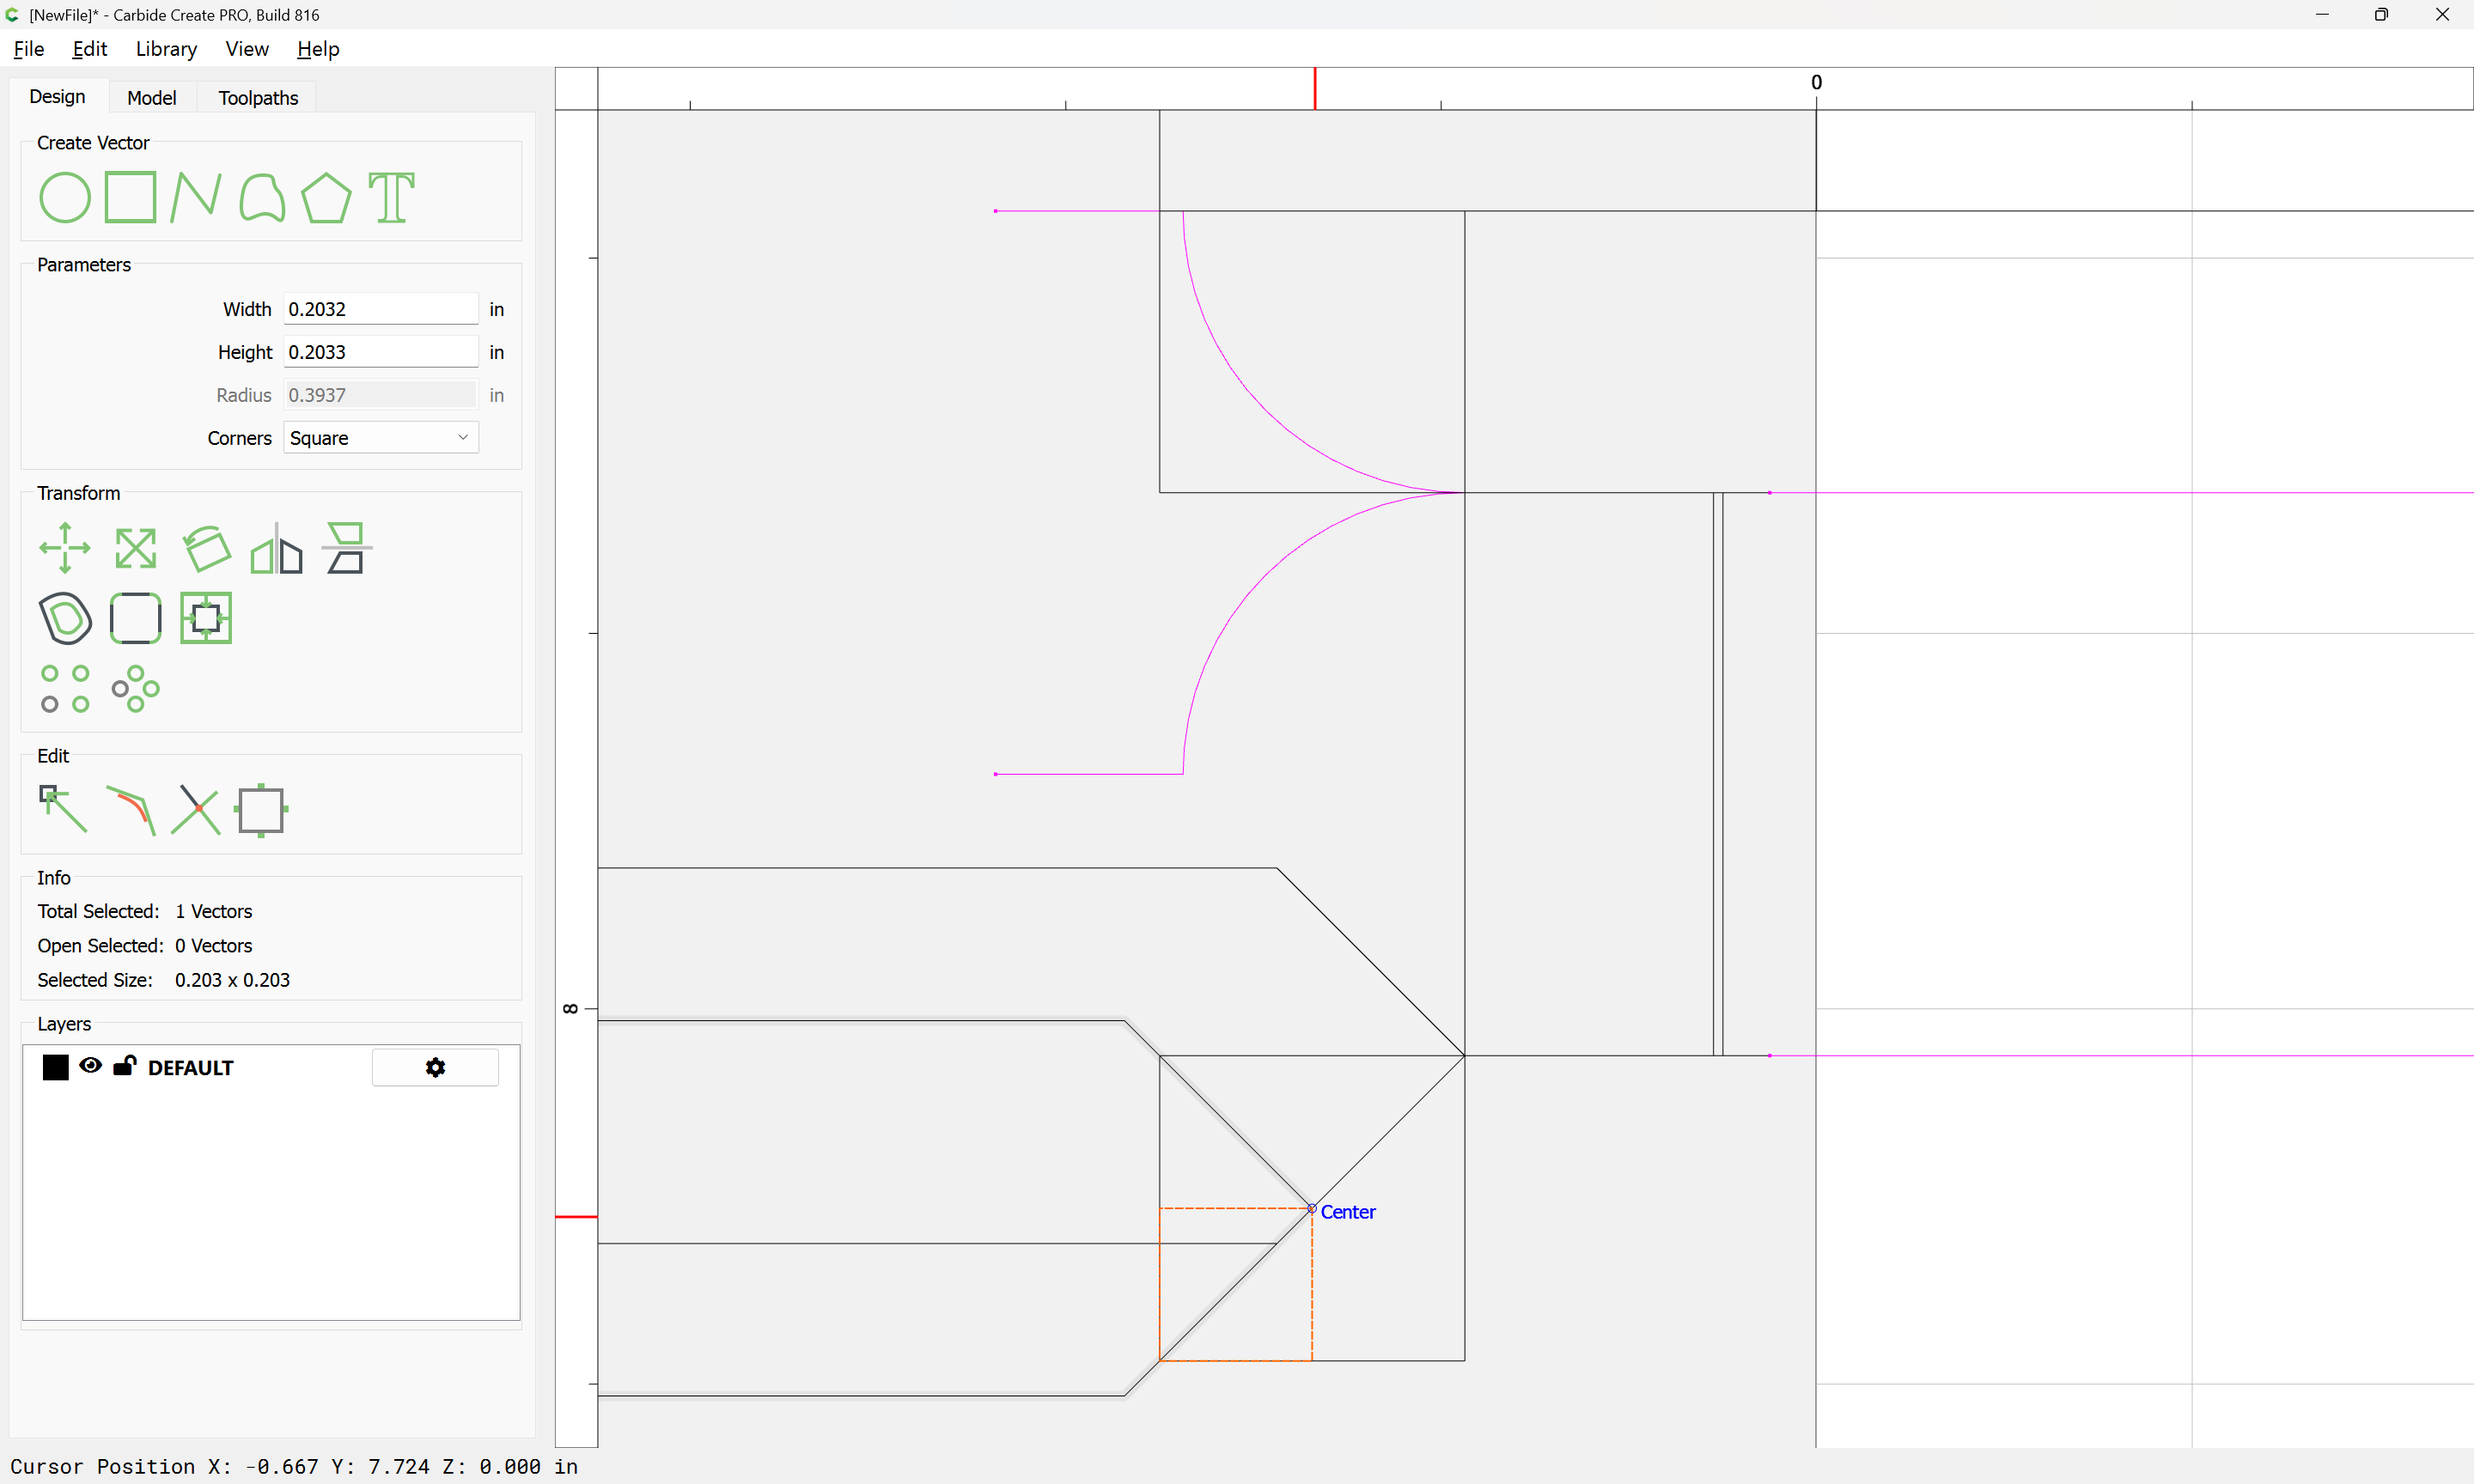Screen dimensions: 2474x1484
Task: Select the Text tool
Action: [x=392, y=197]
